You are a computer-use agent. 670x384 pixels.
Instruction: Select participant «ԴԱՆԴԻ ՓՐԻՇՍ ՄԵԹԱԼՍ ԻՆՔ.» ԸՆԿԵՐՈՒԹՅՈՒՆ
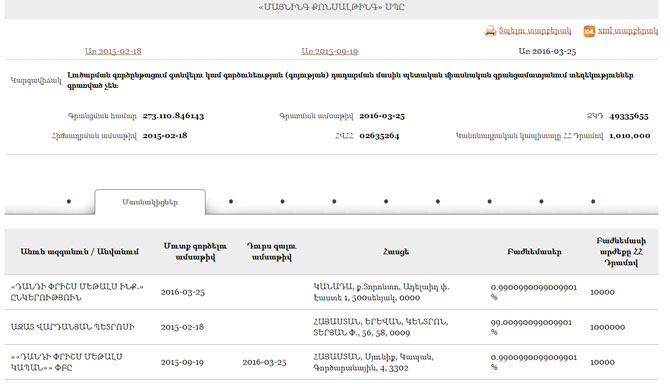(x=77, y=292)
